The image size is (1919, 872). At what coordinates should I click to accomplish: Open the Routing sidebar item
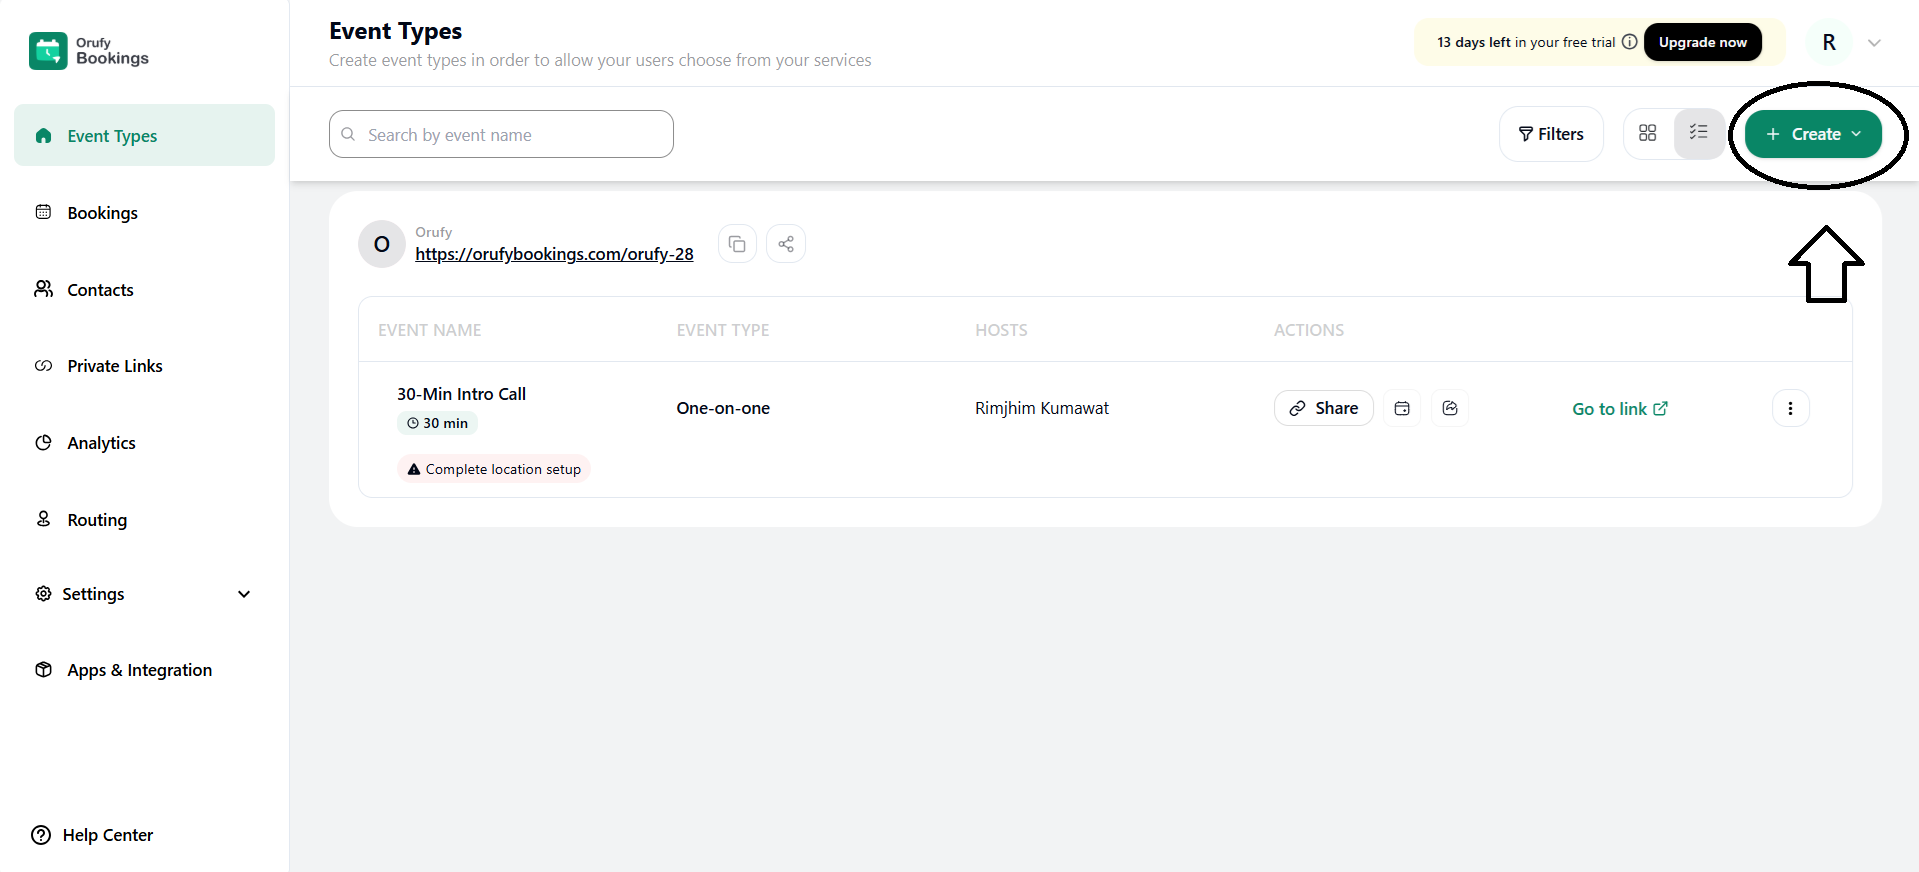[97, 520]
